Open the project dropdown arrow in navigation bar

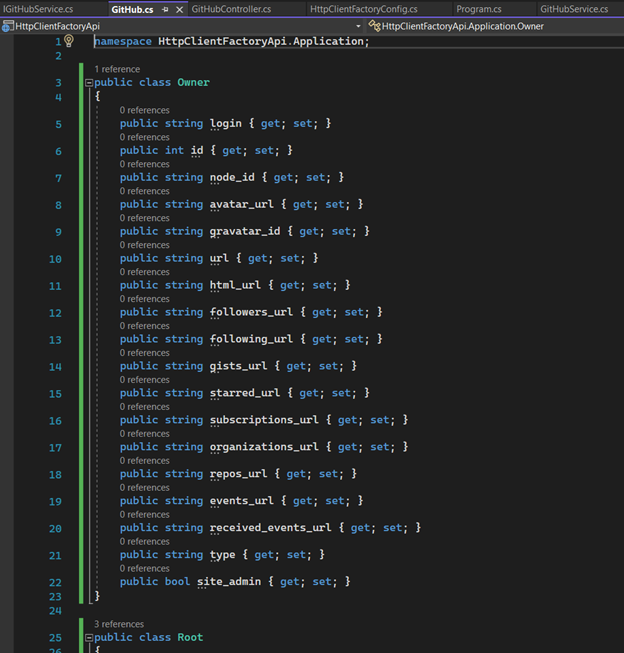[x=358, y=26]
